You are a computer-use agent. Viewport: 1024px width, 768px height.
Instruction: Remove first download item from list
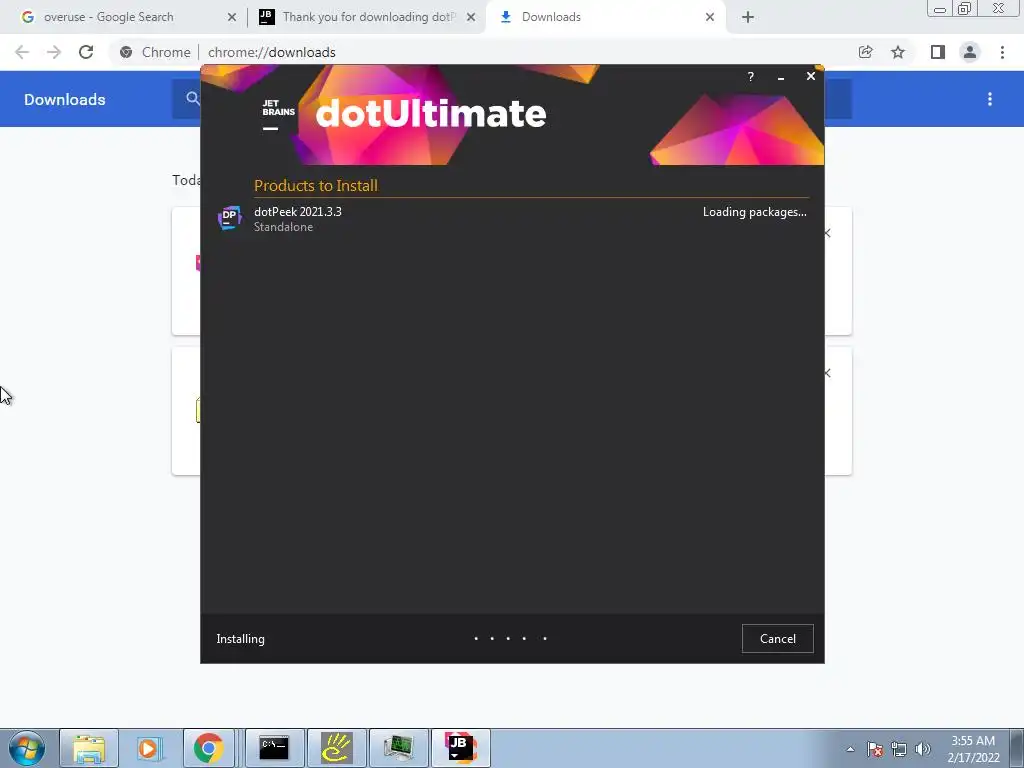[827, 233]
